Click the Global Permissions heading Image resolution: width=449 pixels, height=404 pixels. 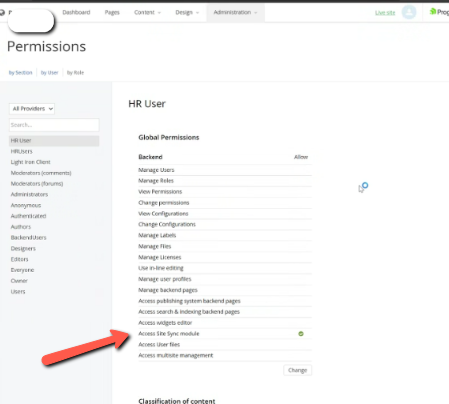(169, 137)
